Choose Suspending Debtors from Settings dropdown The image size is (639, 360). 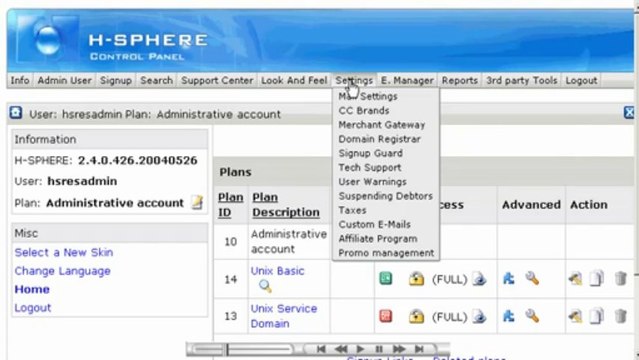(386, 196)
